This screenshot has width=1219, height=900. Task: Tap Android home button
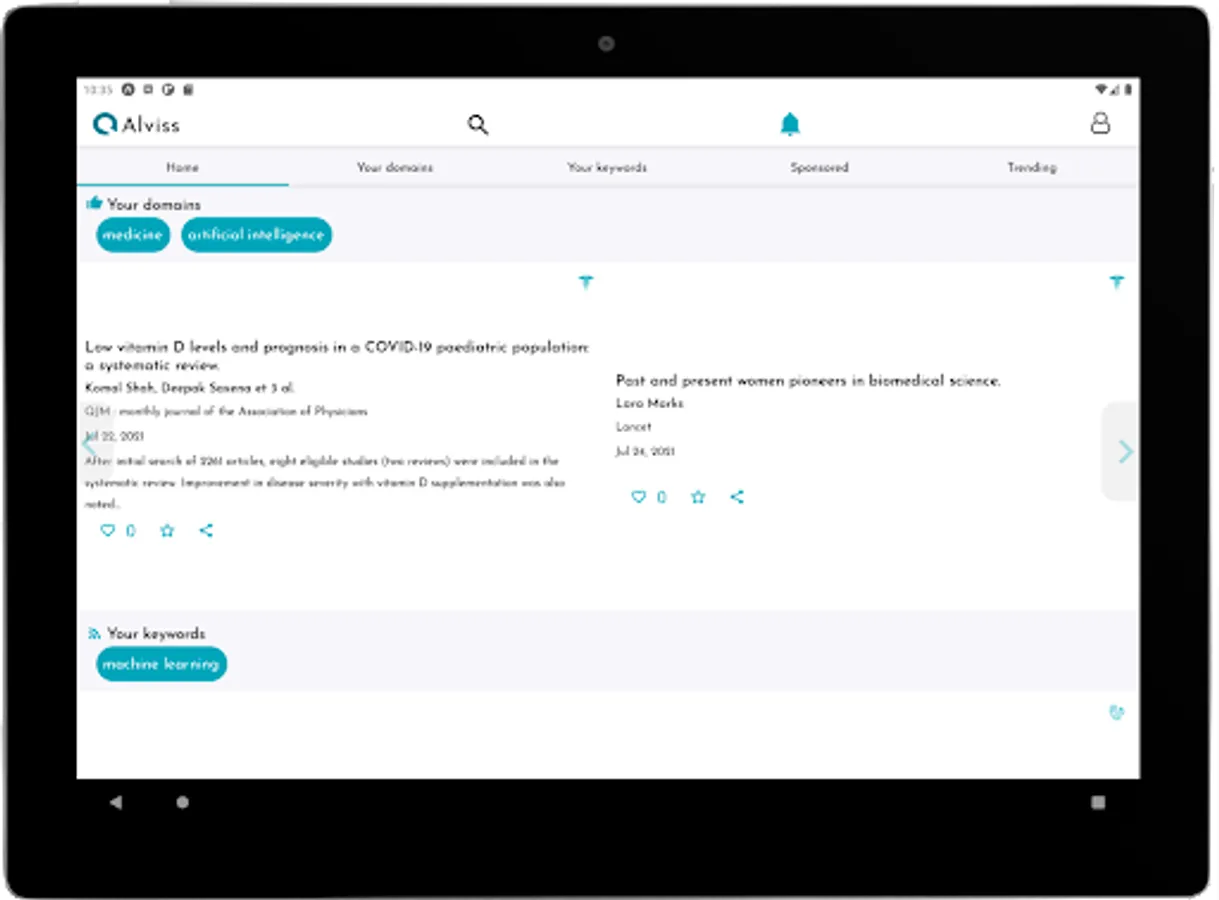[182, 802]
